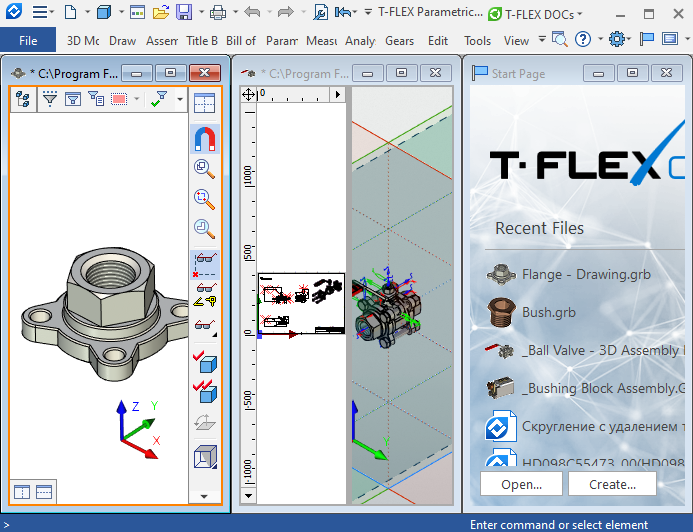693x532 pixels.
Task: Click the filter confirm check-funnel icon
Action: (159, 99)
